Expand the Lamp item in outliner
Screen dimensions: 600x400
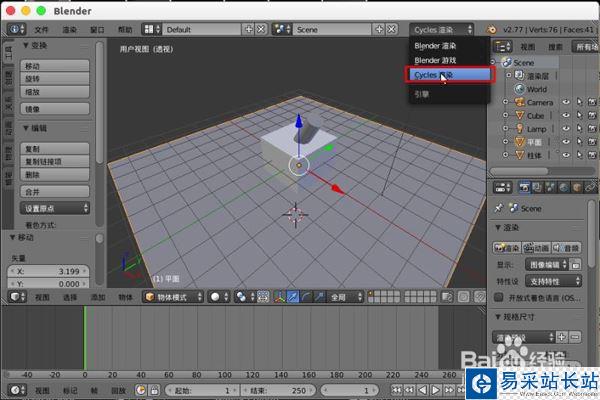pos(505,129)
